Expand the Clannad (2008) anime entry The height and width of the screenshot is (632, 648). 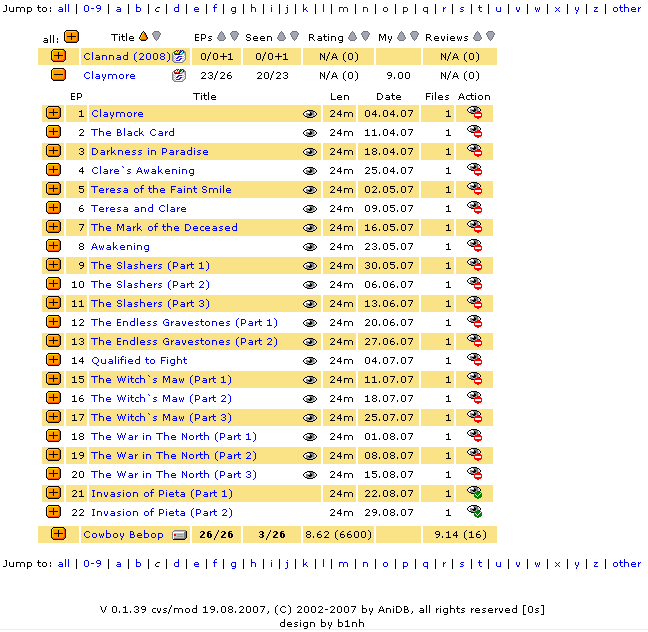(58, 56)
